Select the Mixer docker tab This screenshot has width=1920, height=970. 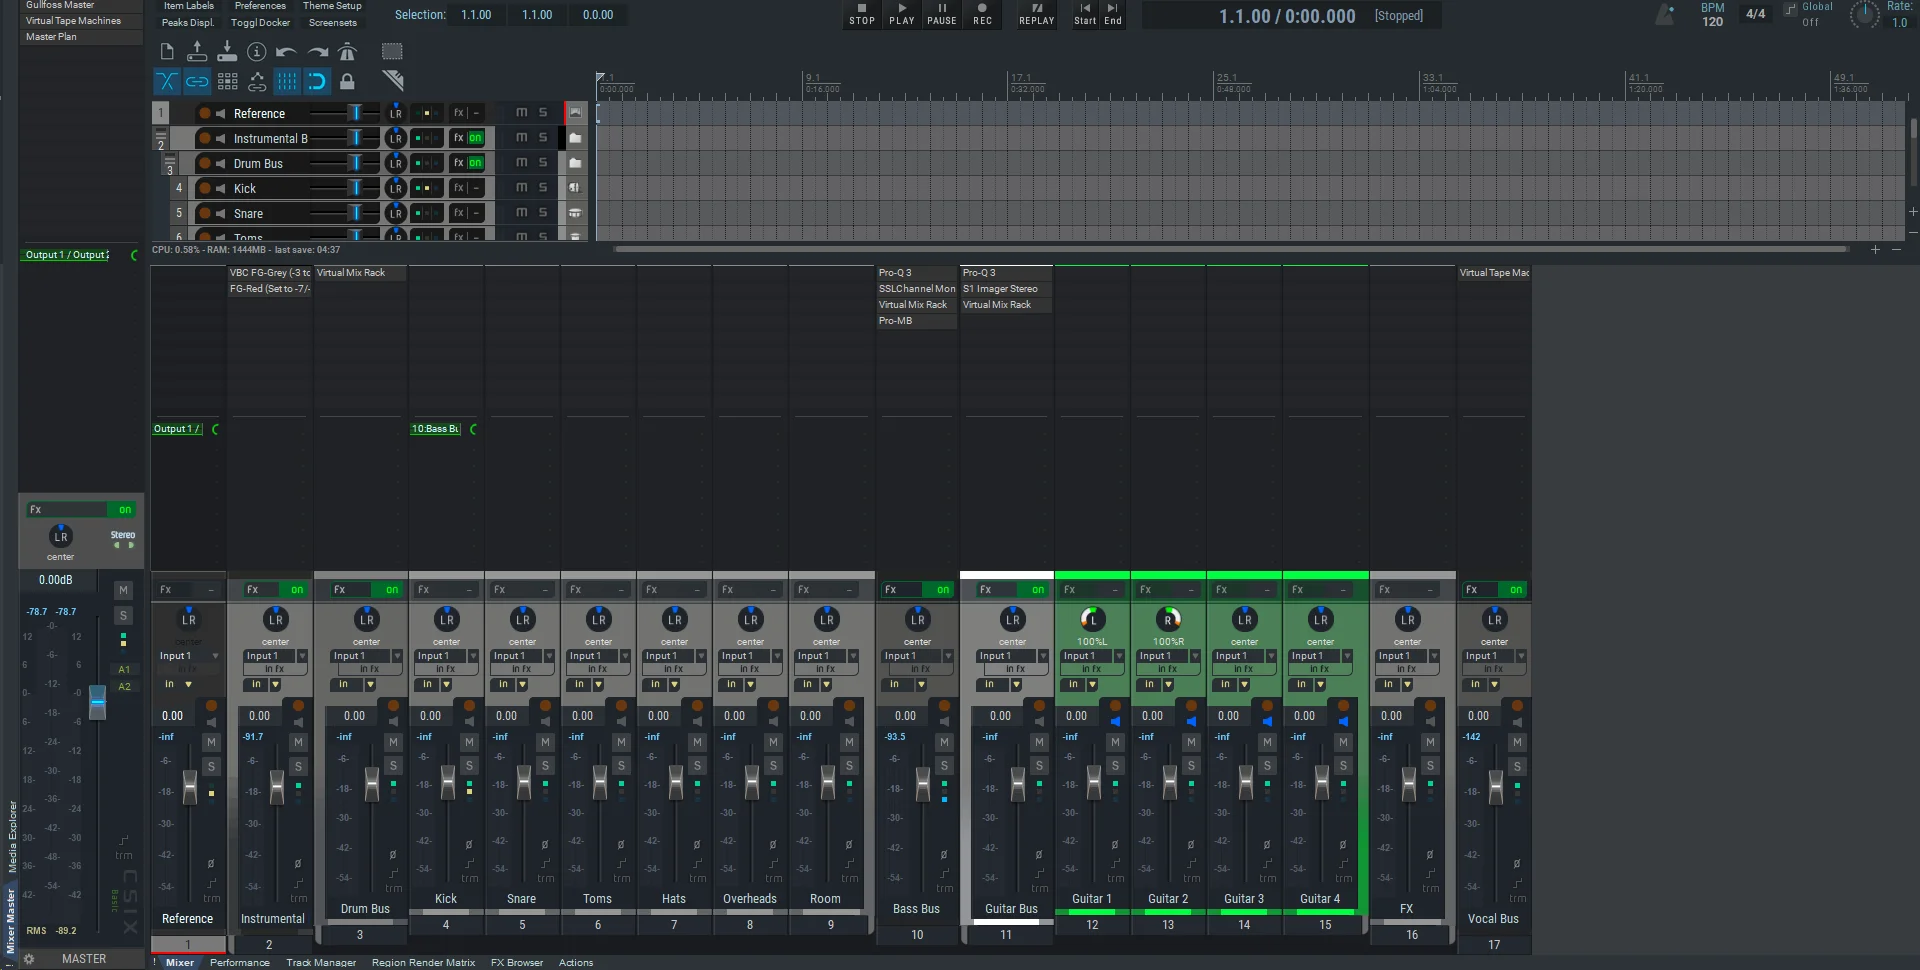tap(180, 962)
